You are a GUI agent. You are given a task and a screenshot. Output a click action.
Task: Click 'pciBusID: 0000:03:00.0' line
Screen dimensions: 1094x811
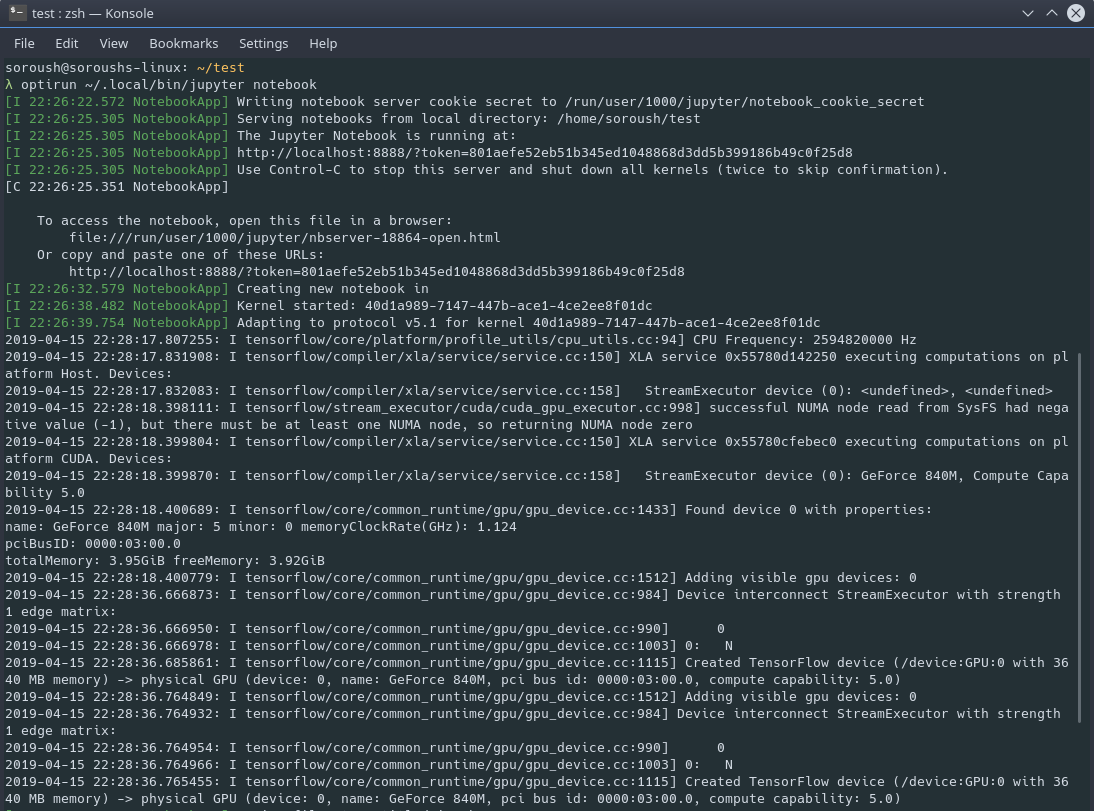(93, 544)
